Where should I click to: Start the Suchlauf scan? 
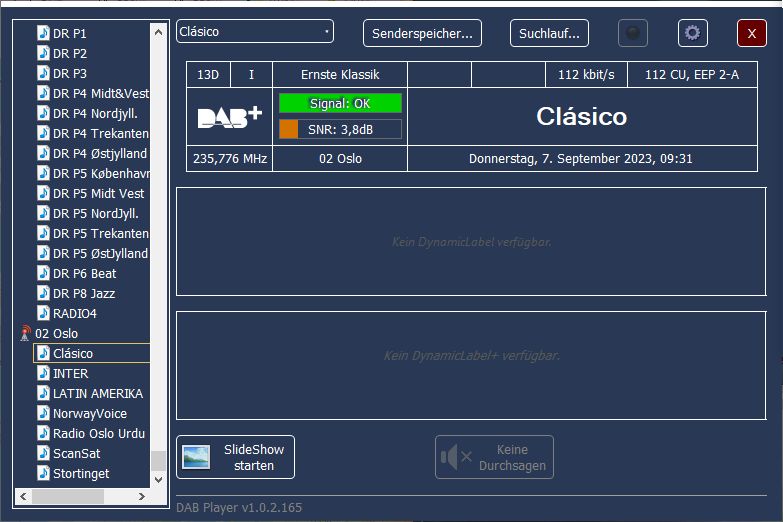(549, 33)
